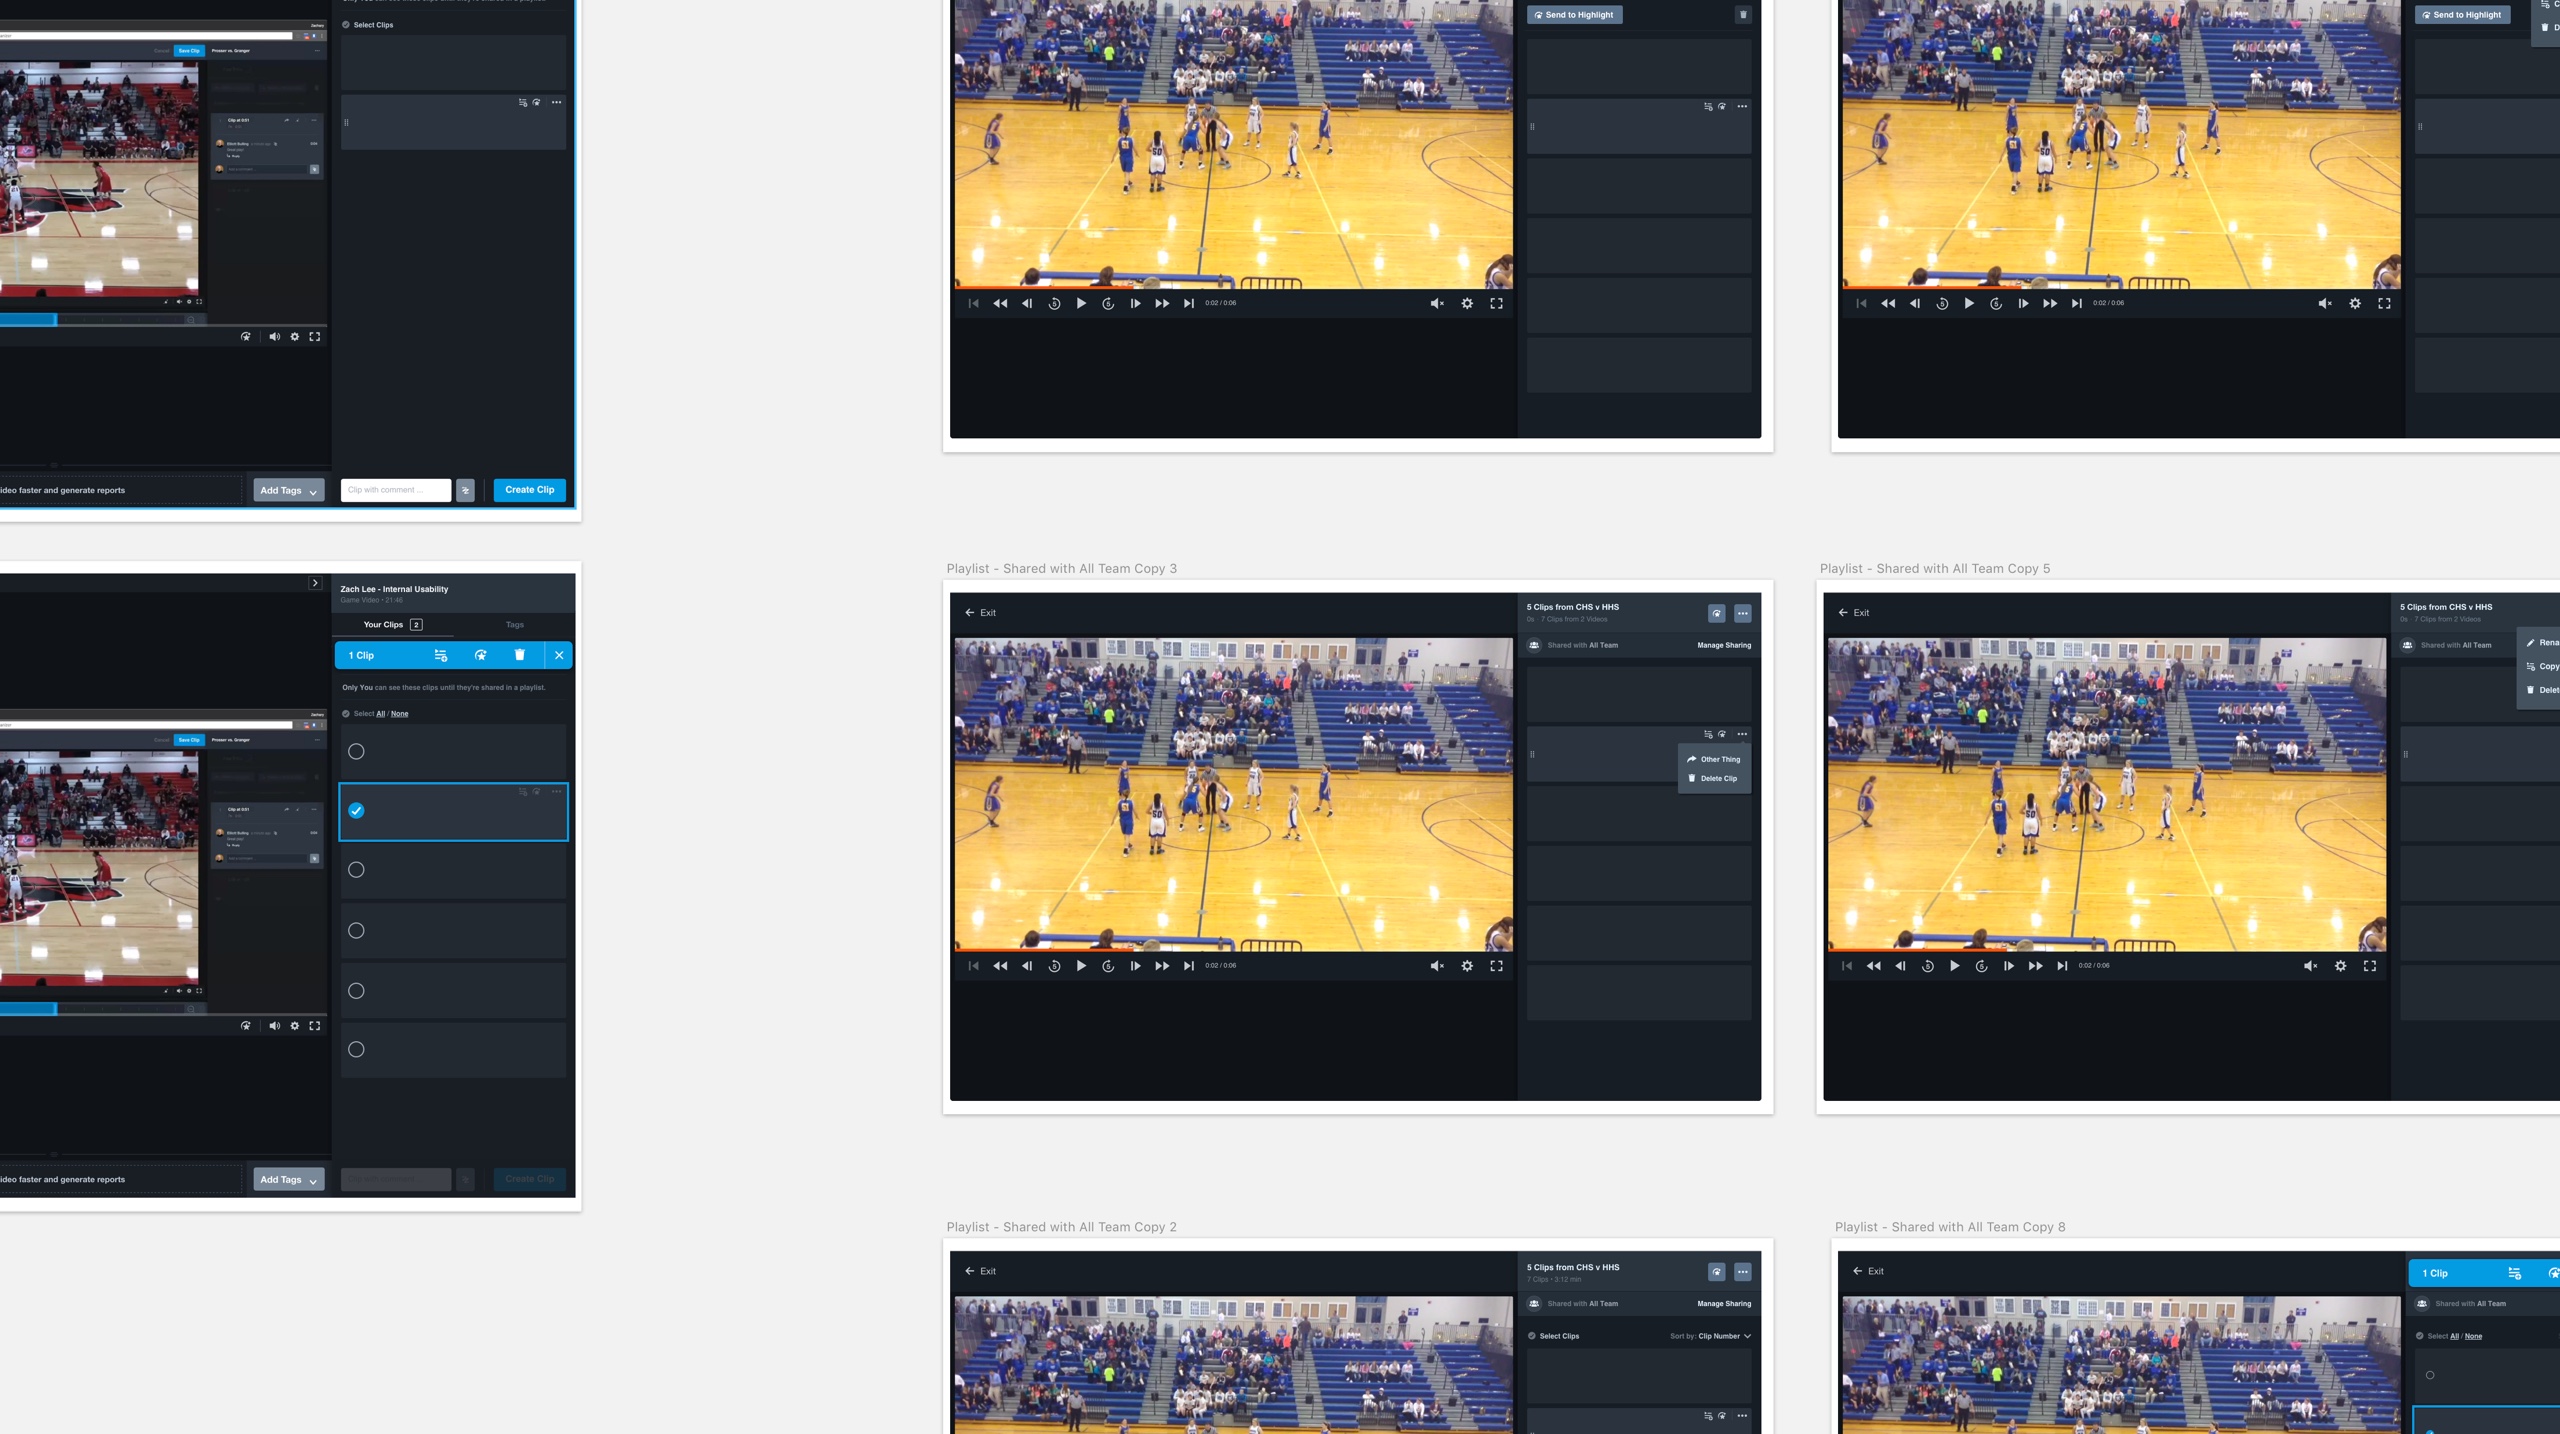Screen dimensions: 2560x1434
Task: Uncheck the selected blue clip checkmark in Zach Lee list
Action: tap(356, 811)
